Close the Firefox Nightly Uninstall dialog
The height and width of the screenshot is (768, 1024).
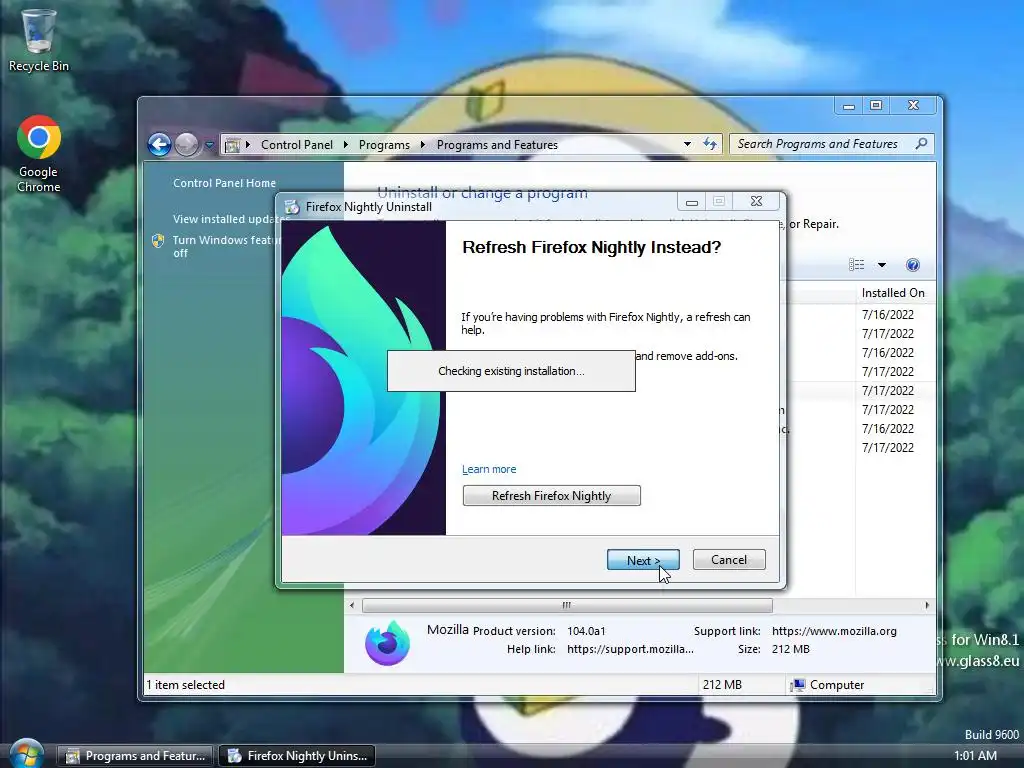(x=756, y=201)
